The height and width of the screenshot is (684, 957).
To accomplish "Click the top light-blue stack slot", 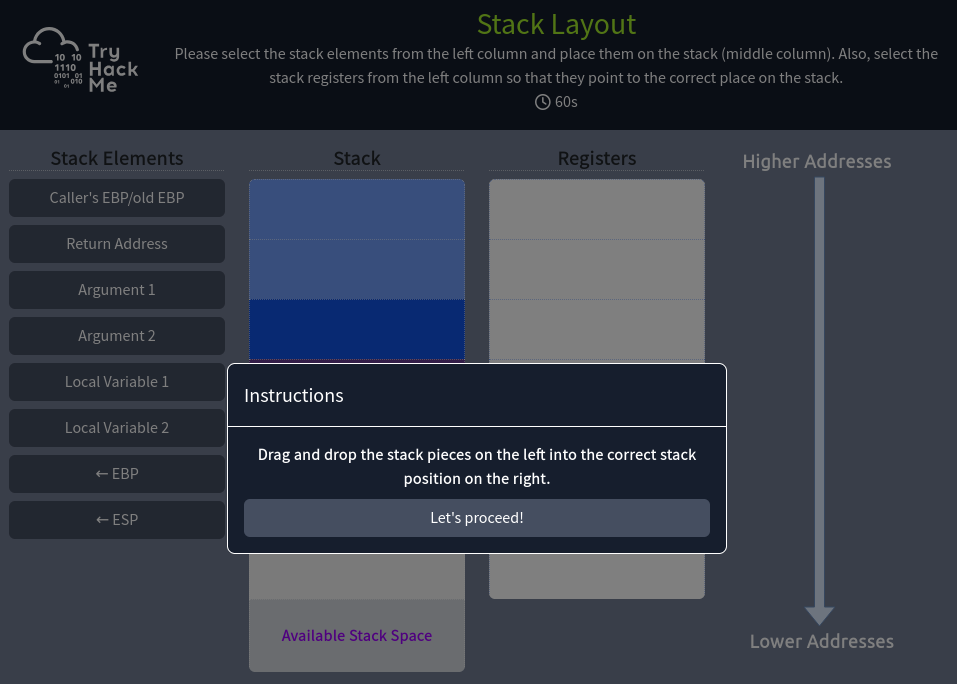I will click(357, 209).
